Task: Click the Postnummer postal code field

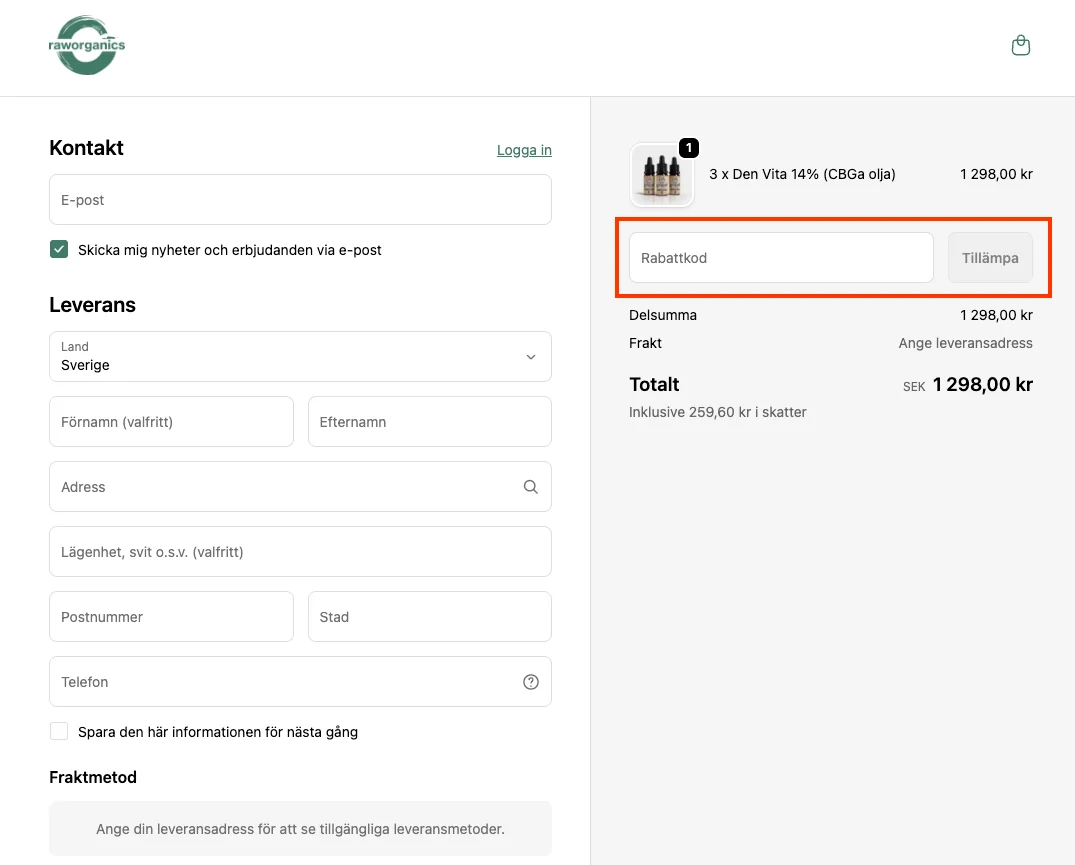Action: 171,617
